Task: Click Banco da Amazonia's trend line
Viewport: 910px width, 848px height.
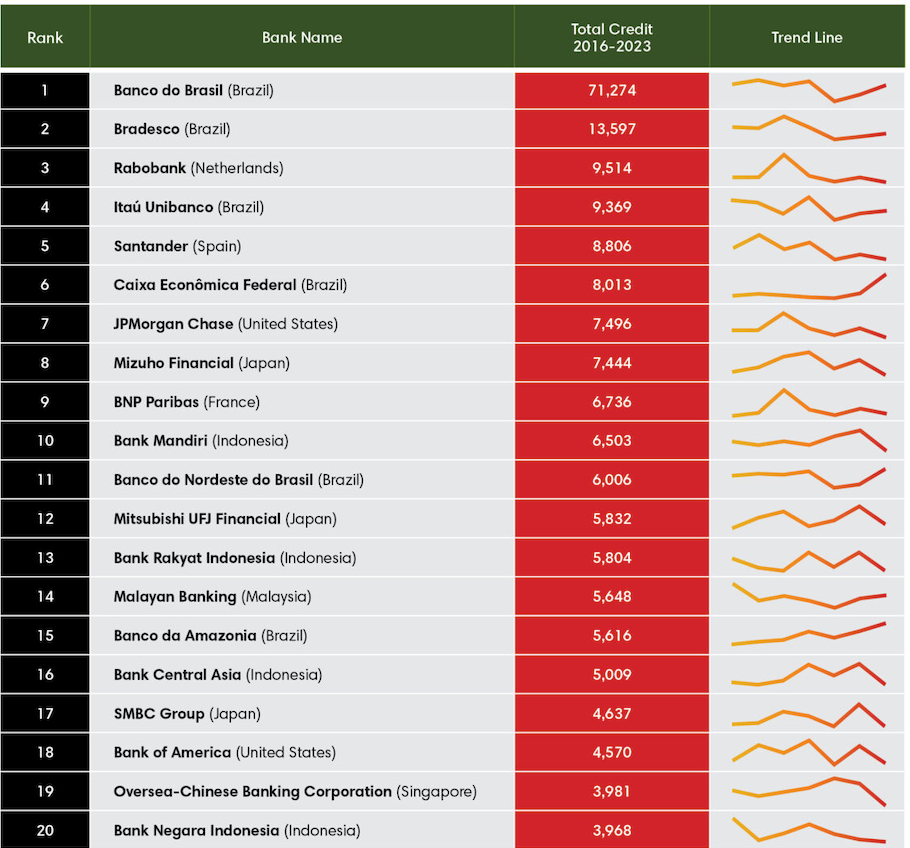Action: (x=808, y=634)
